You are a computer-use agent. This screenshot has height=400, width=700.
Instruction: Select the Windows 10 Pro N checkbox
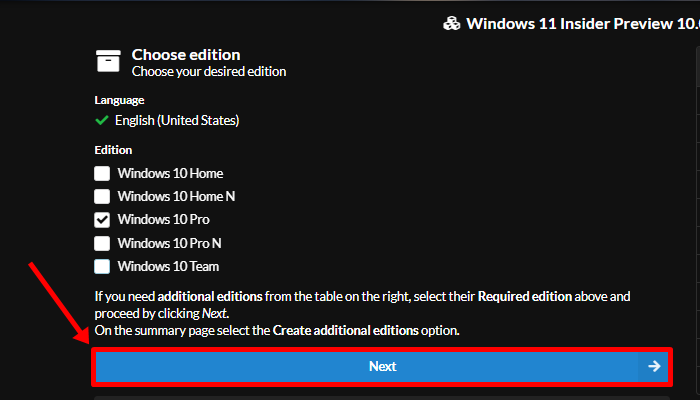[x=102, y=243]
